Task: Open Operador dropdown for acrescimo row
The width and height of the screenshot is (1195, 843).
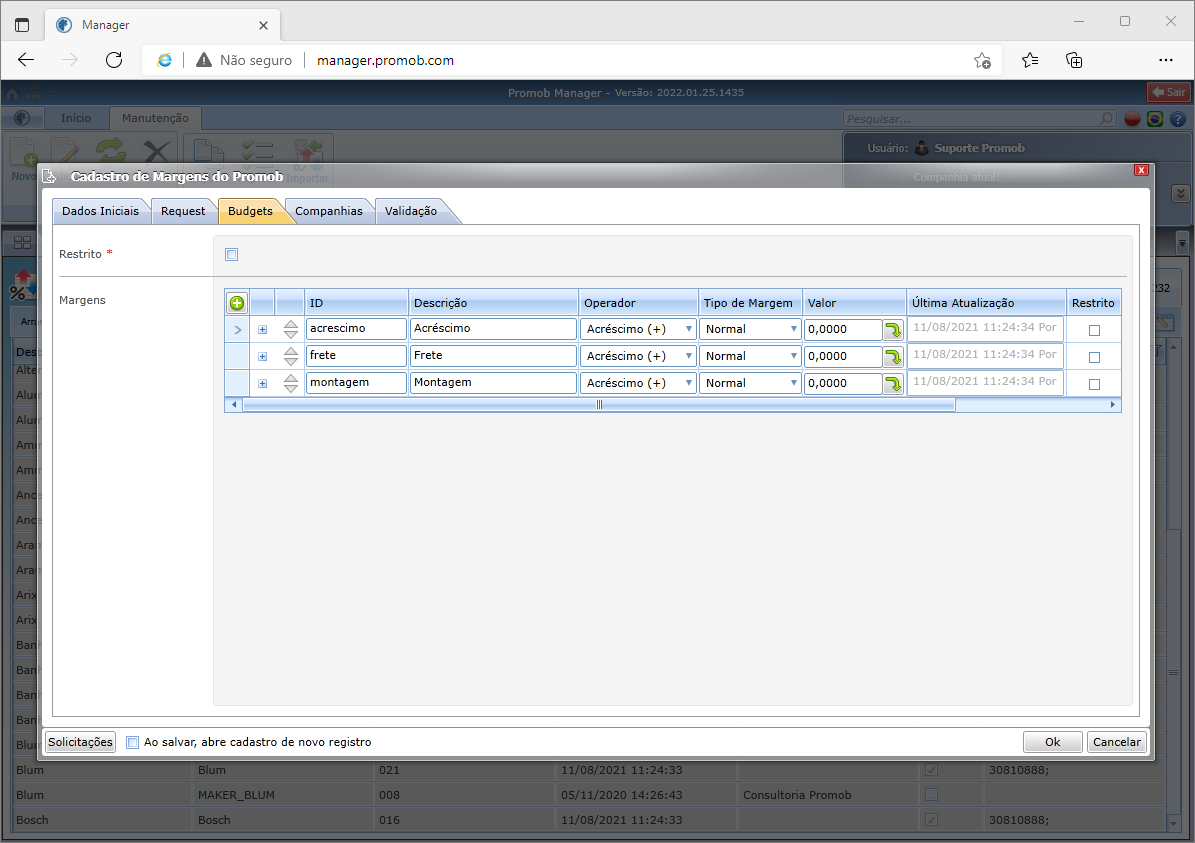Action: click(638, 329)
